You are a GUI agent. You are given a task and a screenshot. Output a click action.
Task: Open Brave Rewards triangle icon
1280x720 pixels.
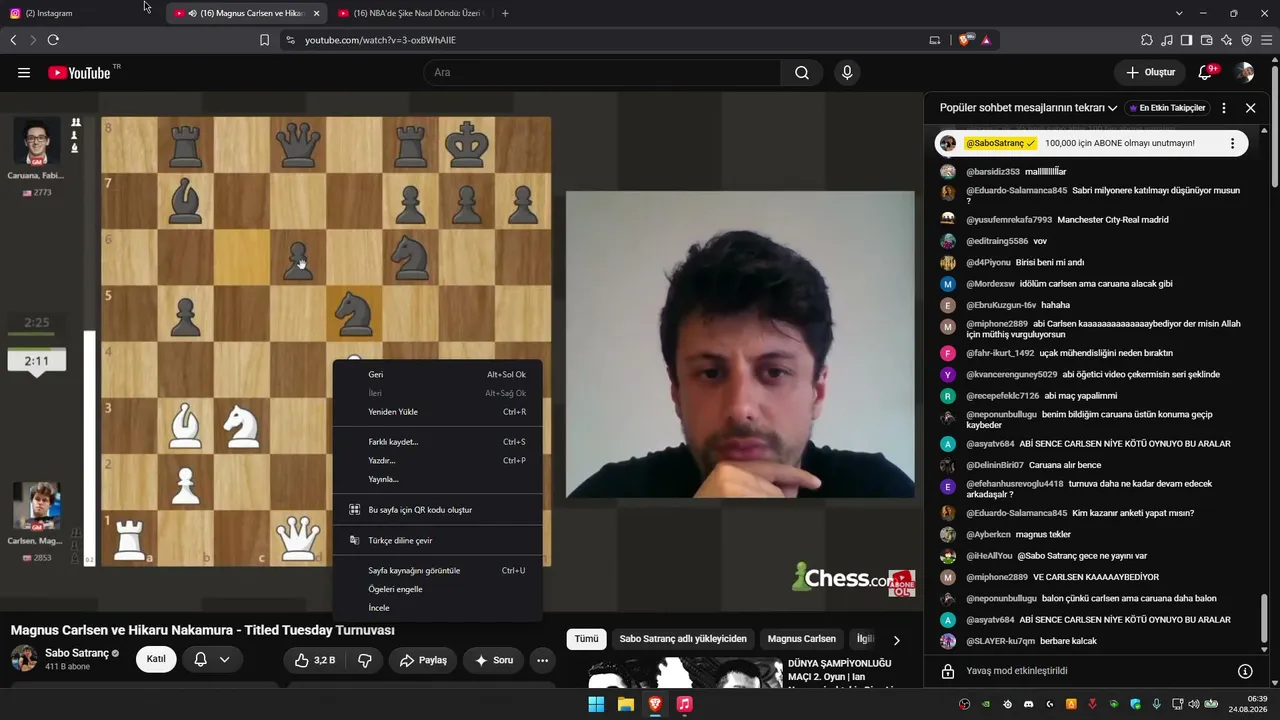pos(986,40)
